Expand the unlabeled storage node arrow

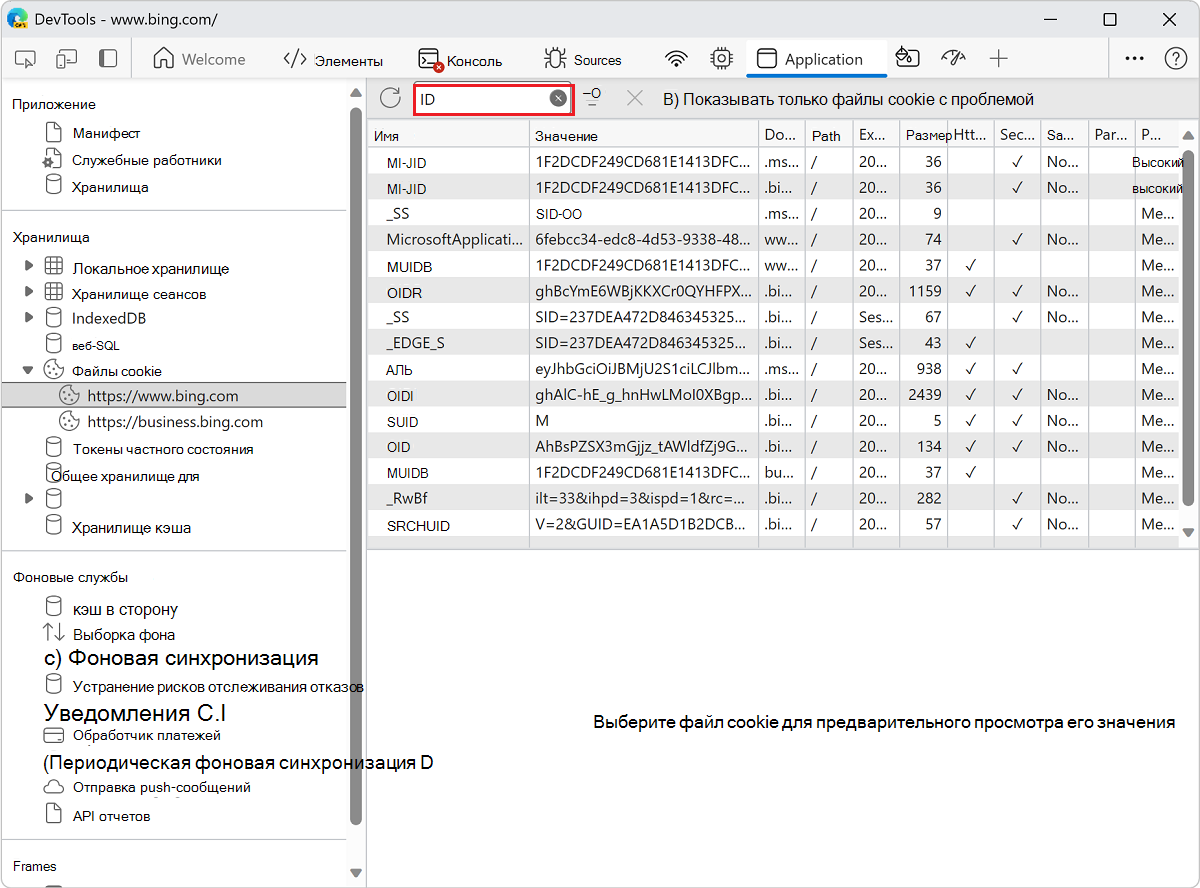[x=29, y=497]
